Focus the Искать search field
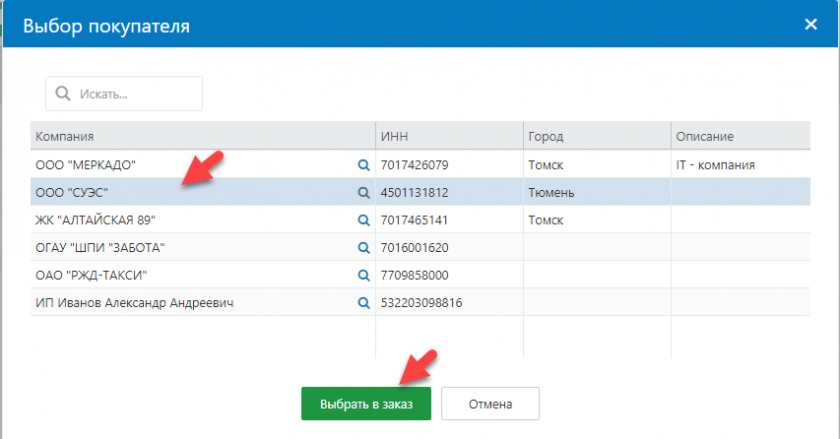The width and height of the screenshot is (840, 439). (135, 94)
